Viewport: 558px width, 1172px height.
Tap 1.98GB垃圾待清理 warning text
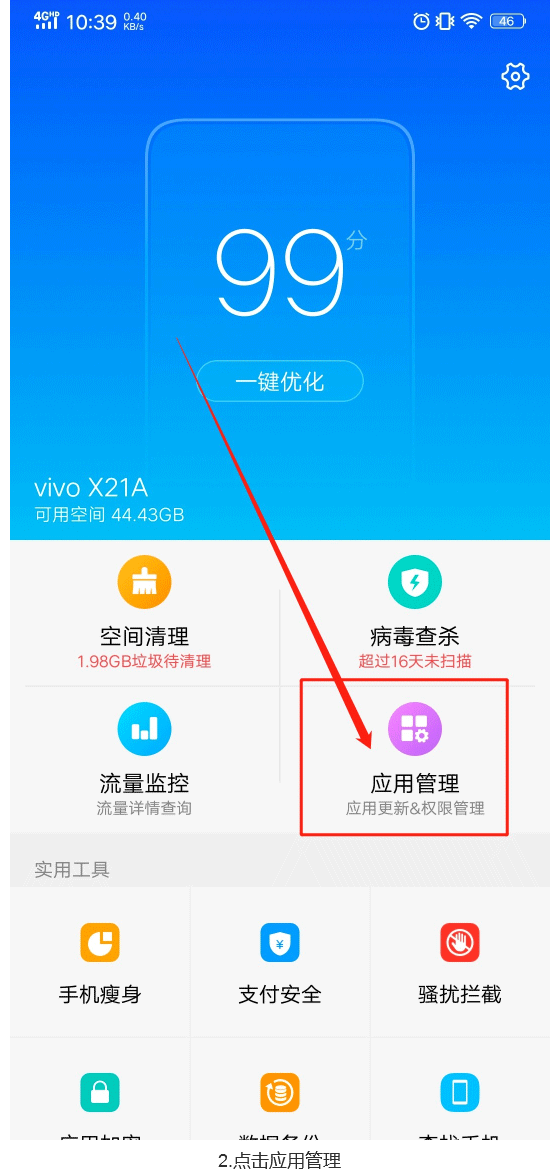coord(144,661)
